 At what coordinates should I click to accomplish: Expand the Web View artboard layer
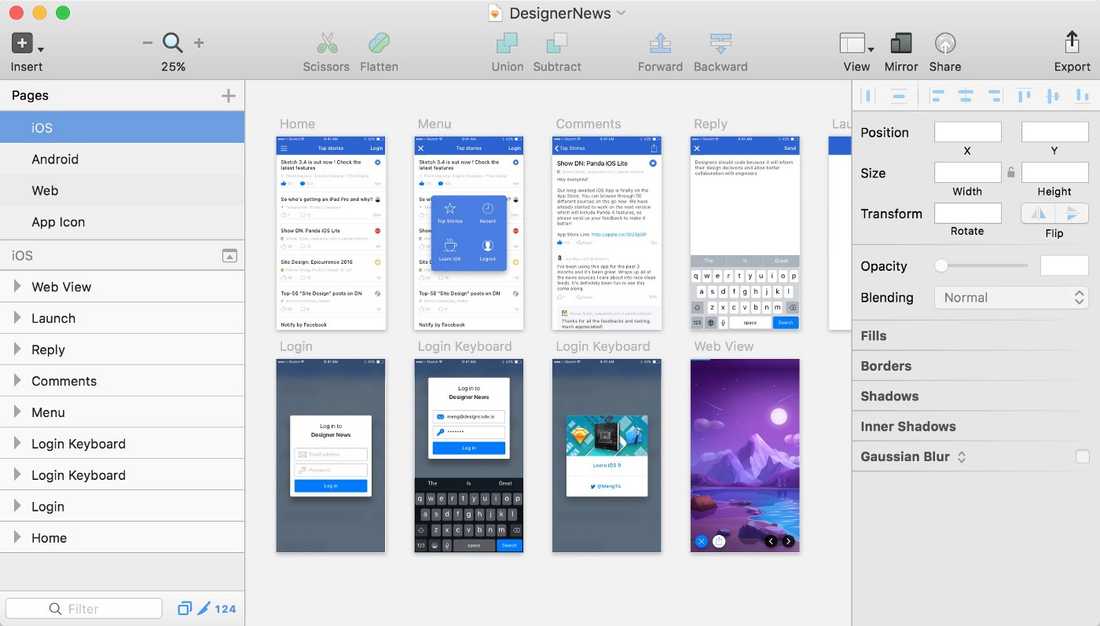(x=17, y=287)
